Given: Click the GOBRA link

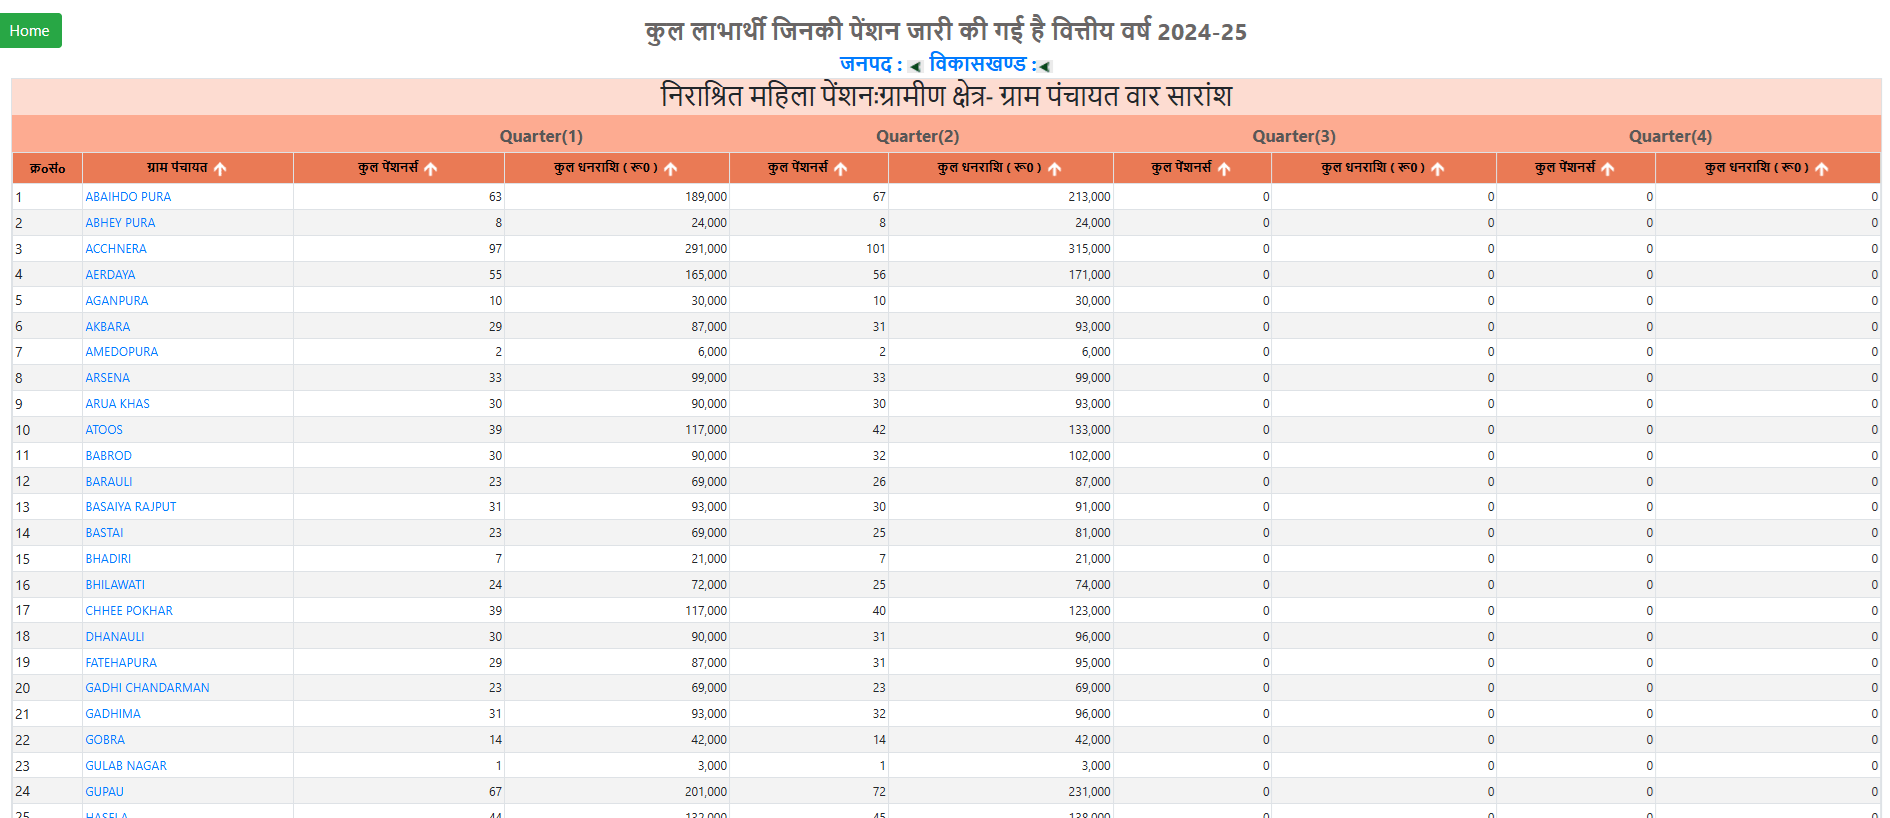Looking at the screenshot, I should [x=105, y=740].
